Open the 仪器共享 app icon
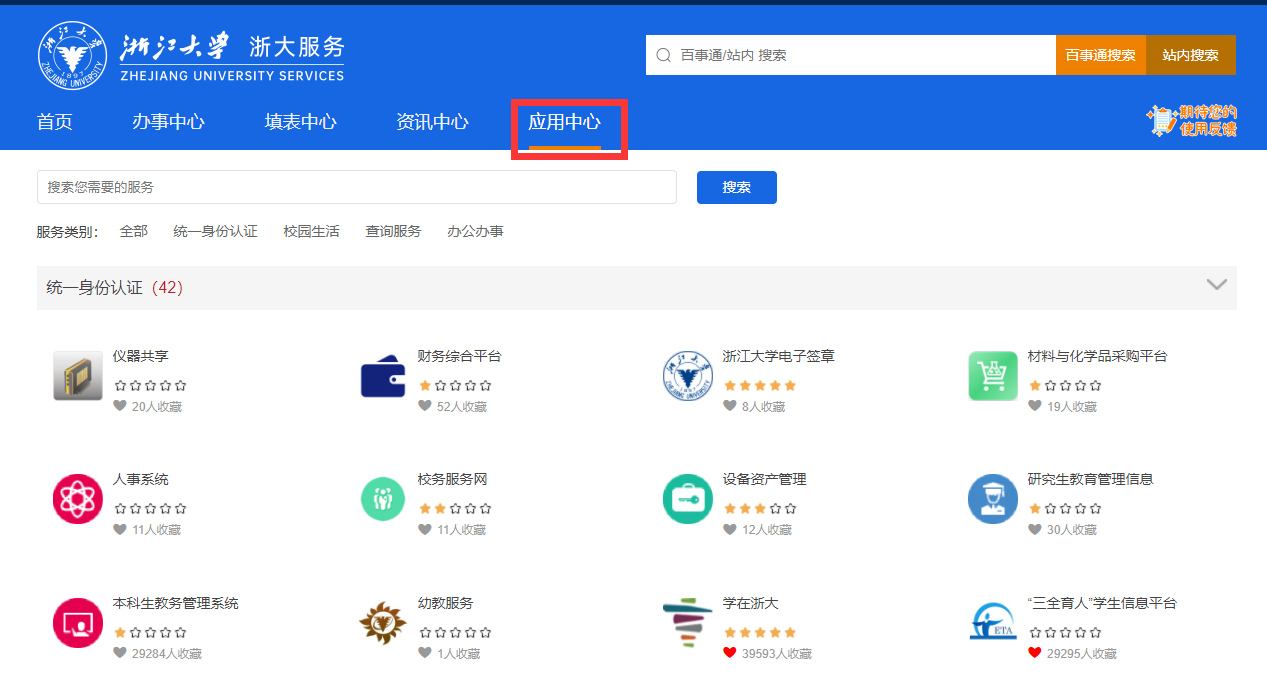This screenshot has width=1267, height=693. (78, 376)
